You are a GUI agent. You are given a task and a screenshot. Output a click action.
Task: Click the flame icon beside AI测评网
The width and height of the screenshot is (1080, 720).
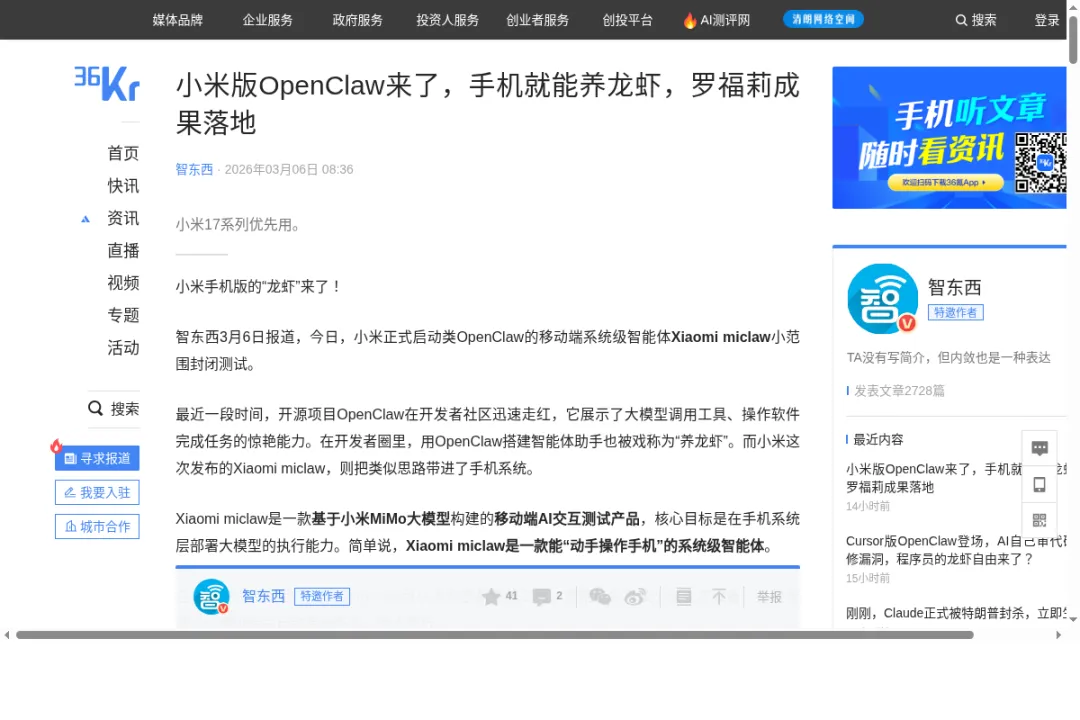pyautogui.click(x=689, y=20)
